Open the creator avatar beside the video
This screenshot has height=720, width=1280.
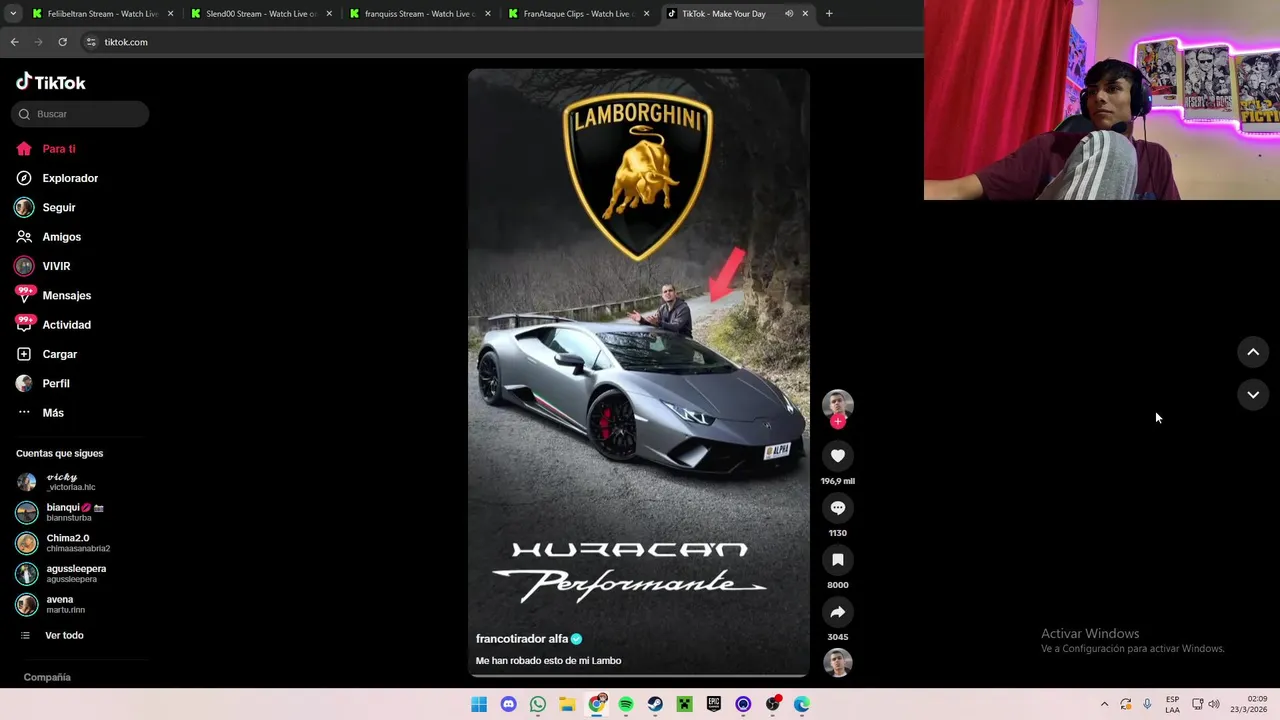(838, 404)
